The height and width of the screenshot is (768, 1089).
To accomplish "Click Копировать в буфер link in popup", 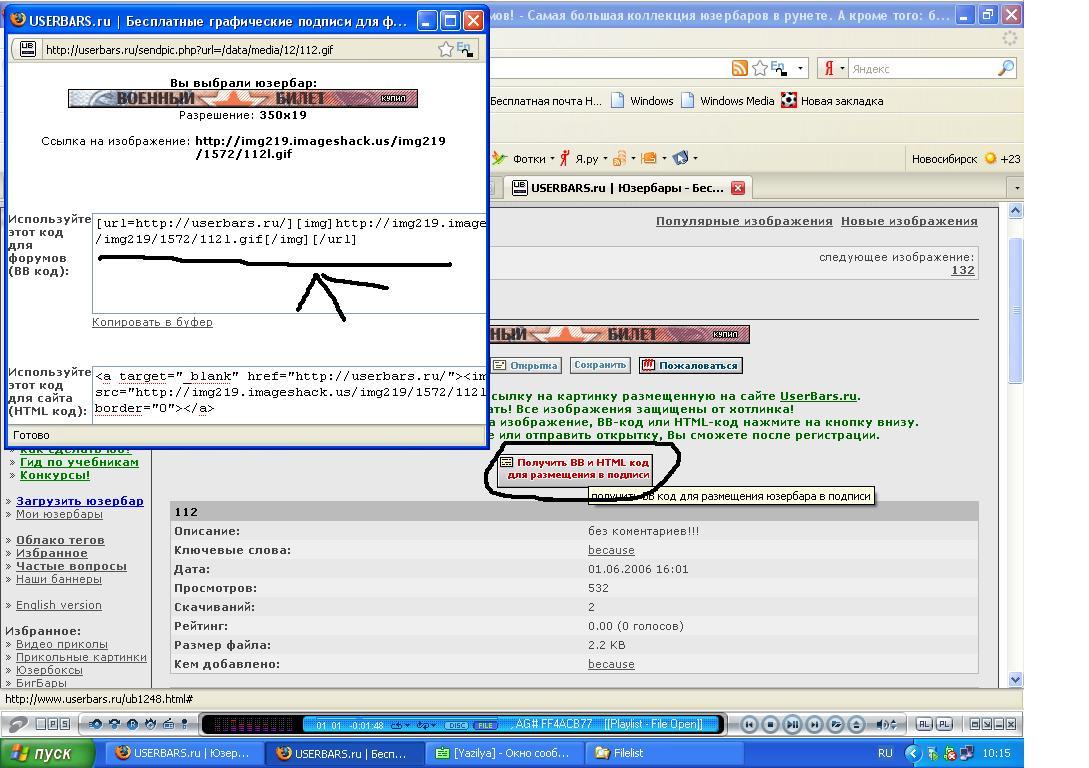I will (152, 322).
